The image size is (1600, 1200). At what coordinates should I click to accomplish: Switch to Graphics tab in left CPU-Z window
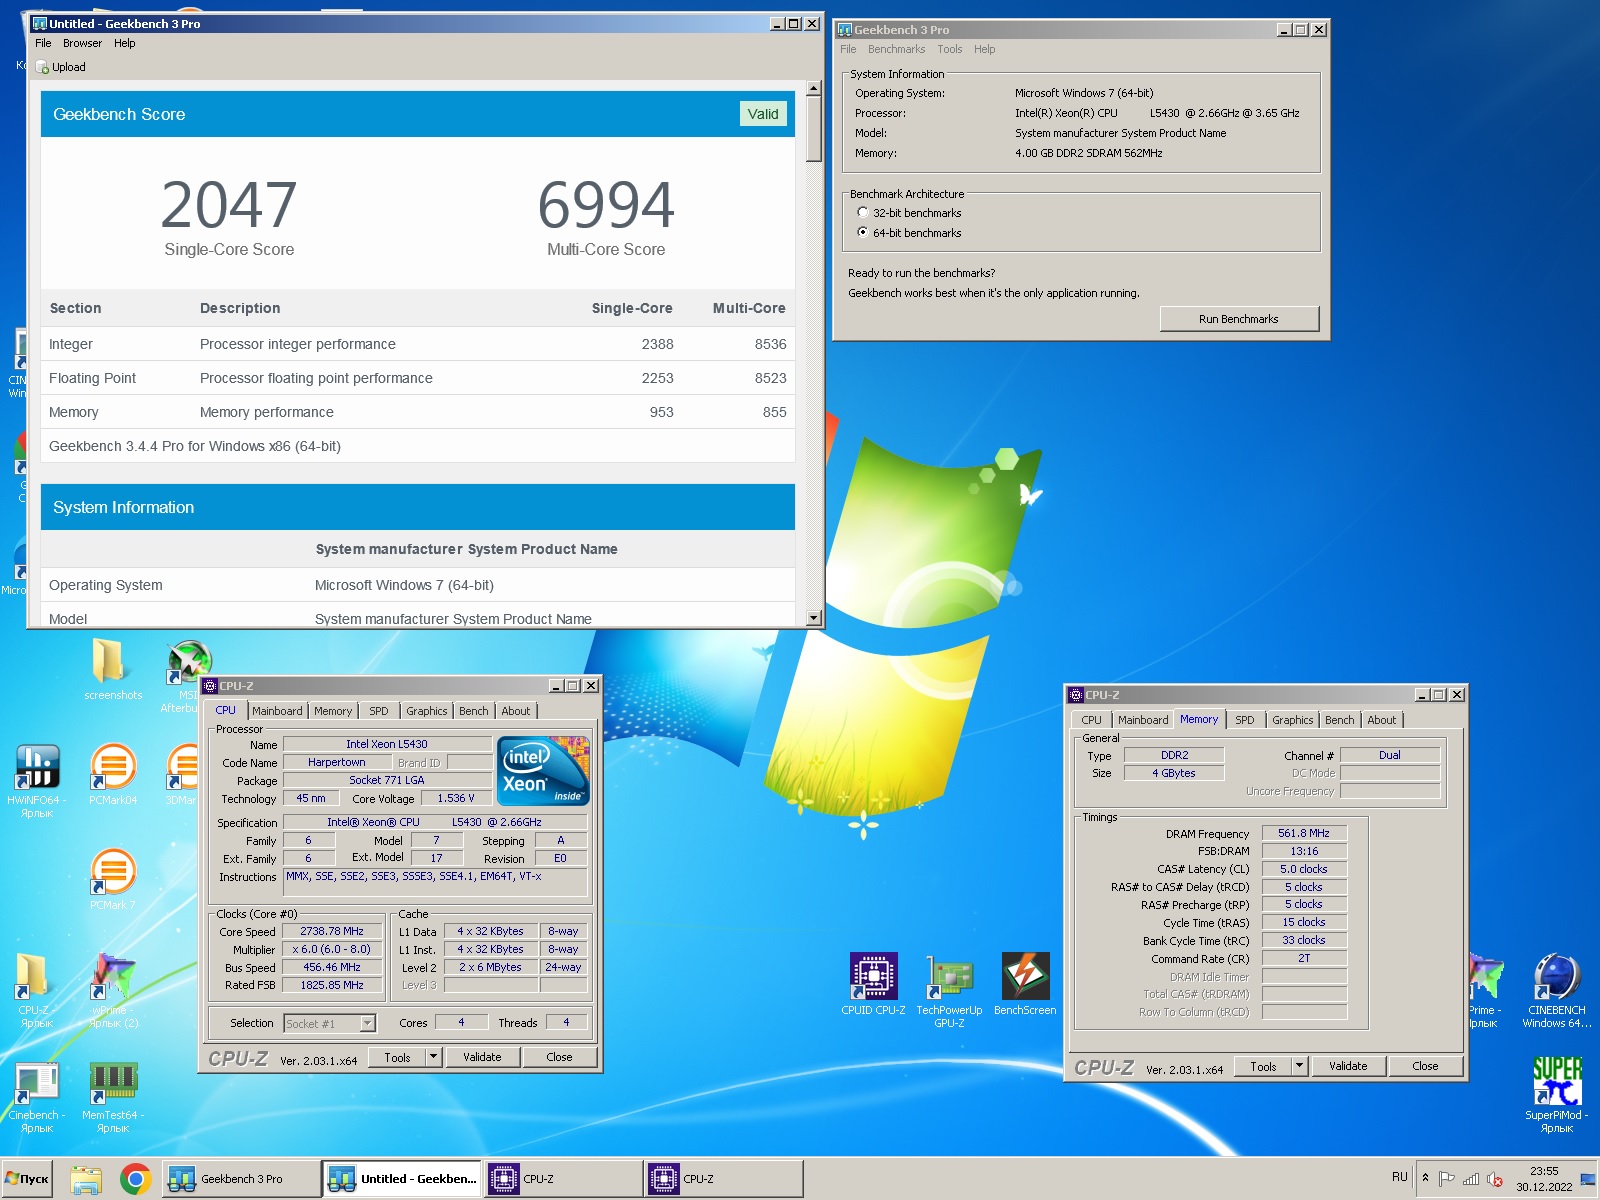[x=426, y=711]
